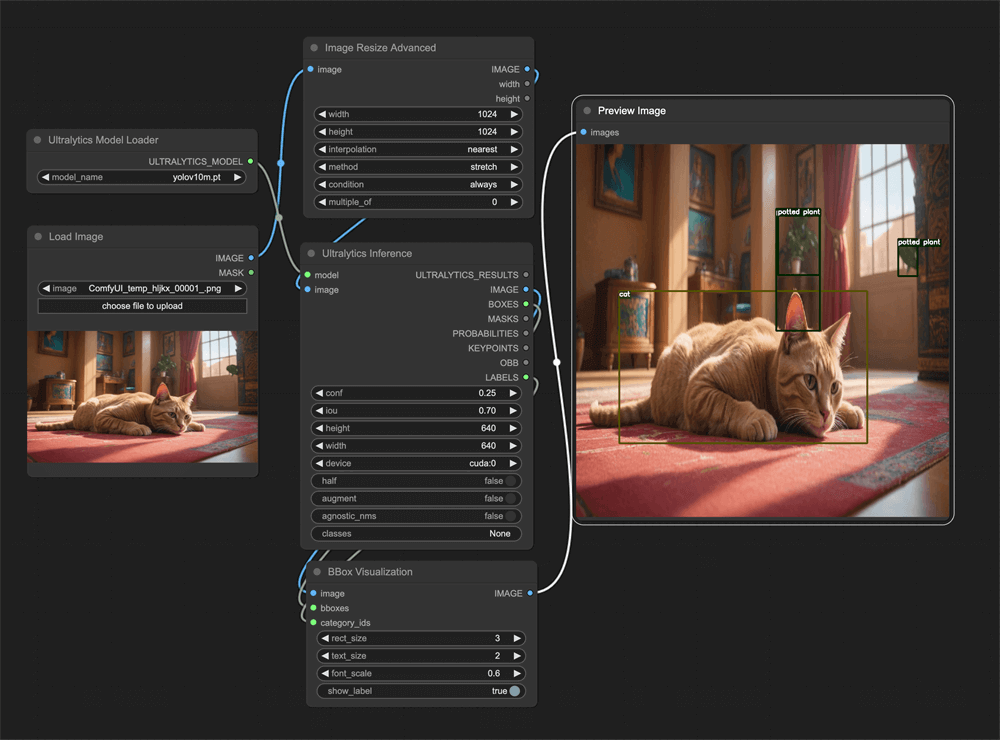Open the device dropdown set to cuda:0
Screen dimensions: 1000x740
click(416, 463)
